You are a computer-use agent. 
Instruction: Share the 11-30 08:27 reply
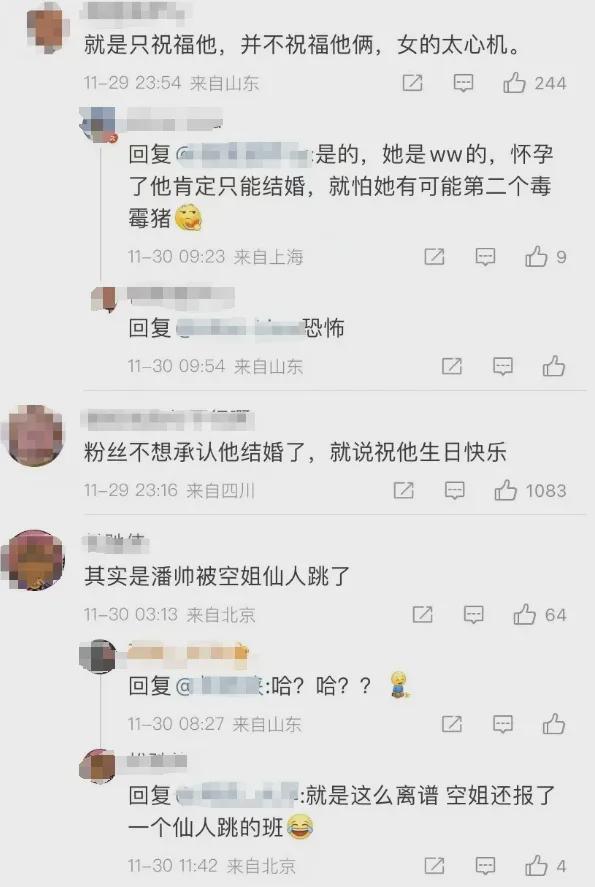click(451, 724)
